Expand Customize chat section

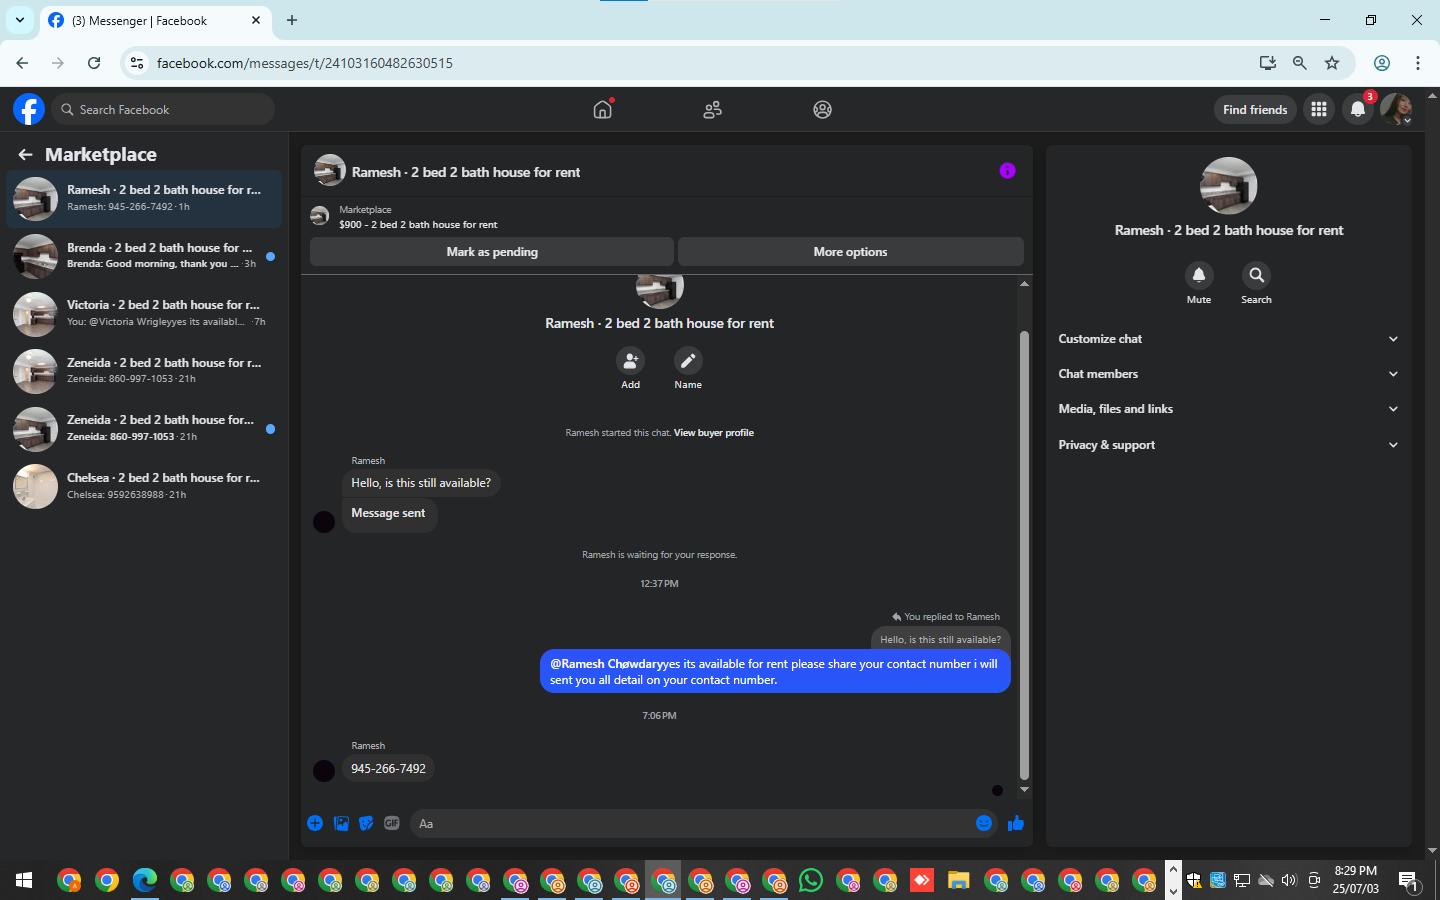pos(1228,339)
